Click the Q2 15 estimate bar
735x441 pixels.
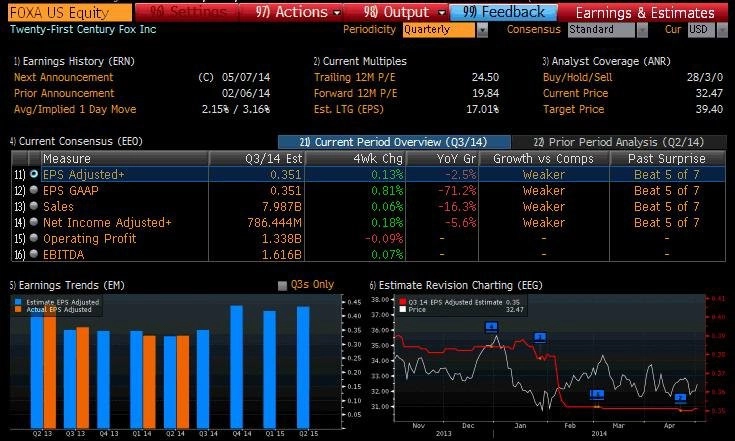pos(303,367)
